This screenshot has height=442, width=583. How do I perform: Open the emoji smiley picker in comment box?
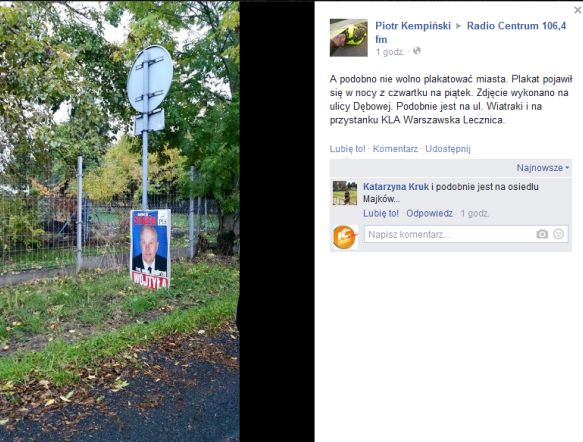pyautogui.click(x=558, y=234)
